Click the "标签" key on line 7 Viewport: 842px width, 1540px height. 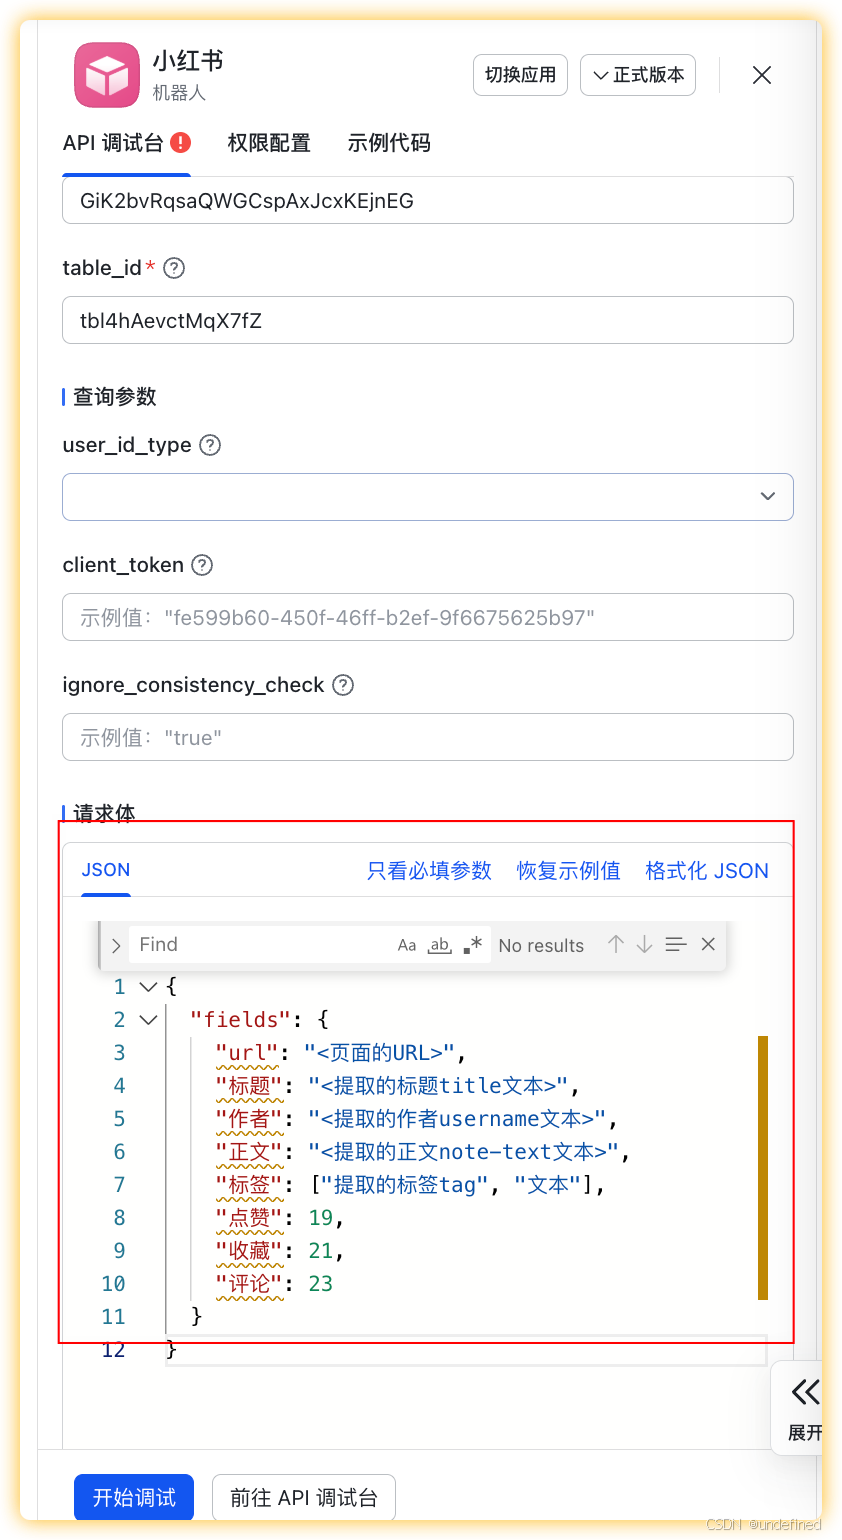(250, 1185)
